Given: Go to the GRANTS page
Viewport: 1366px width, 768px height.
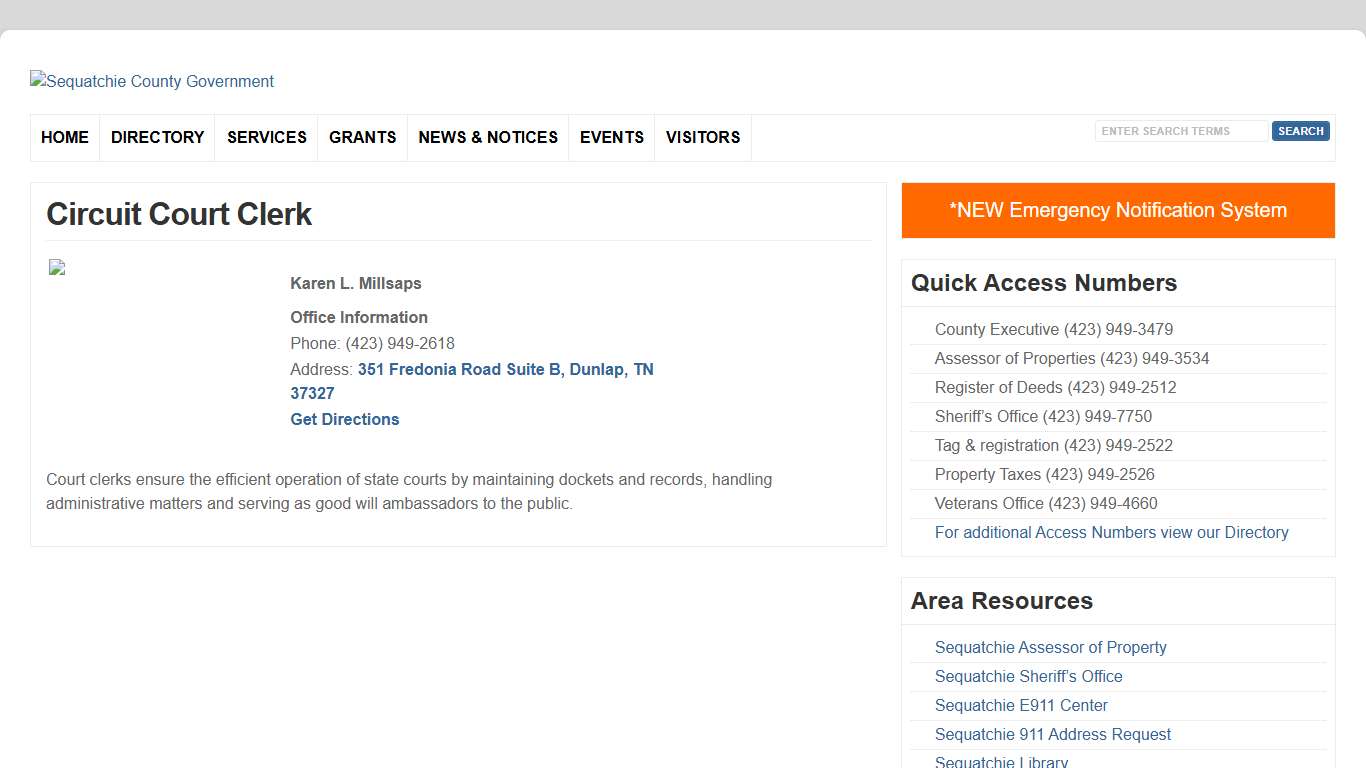Looking at the screenshot, I should [362, 138].
